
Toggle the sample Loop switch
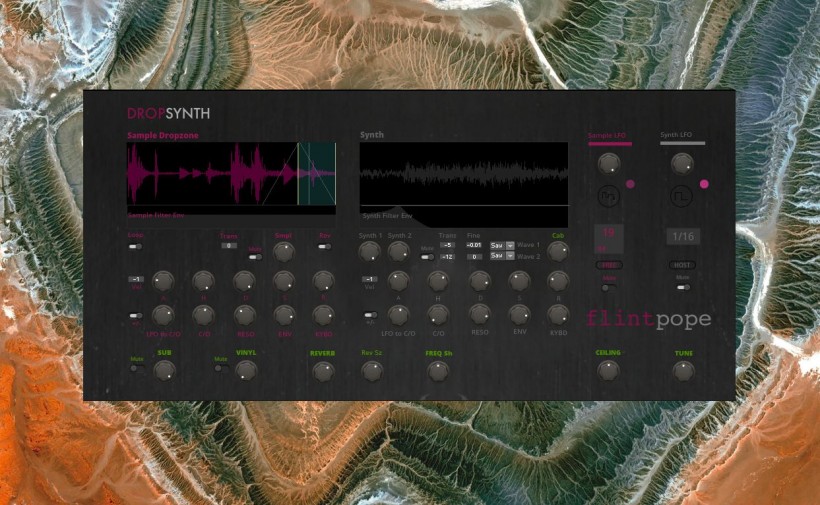tap(134, 246)
